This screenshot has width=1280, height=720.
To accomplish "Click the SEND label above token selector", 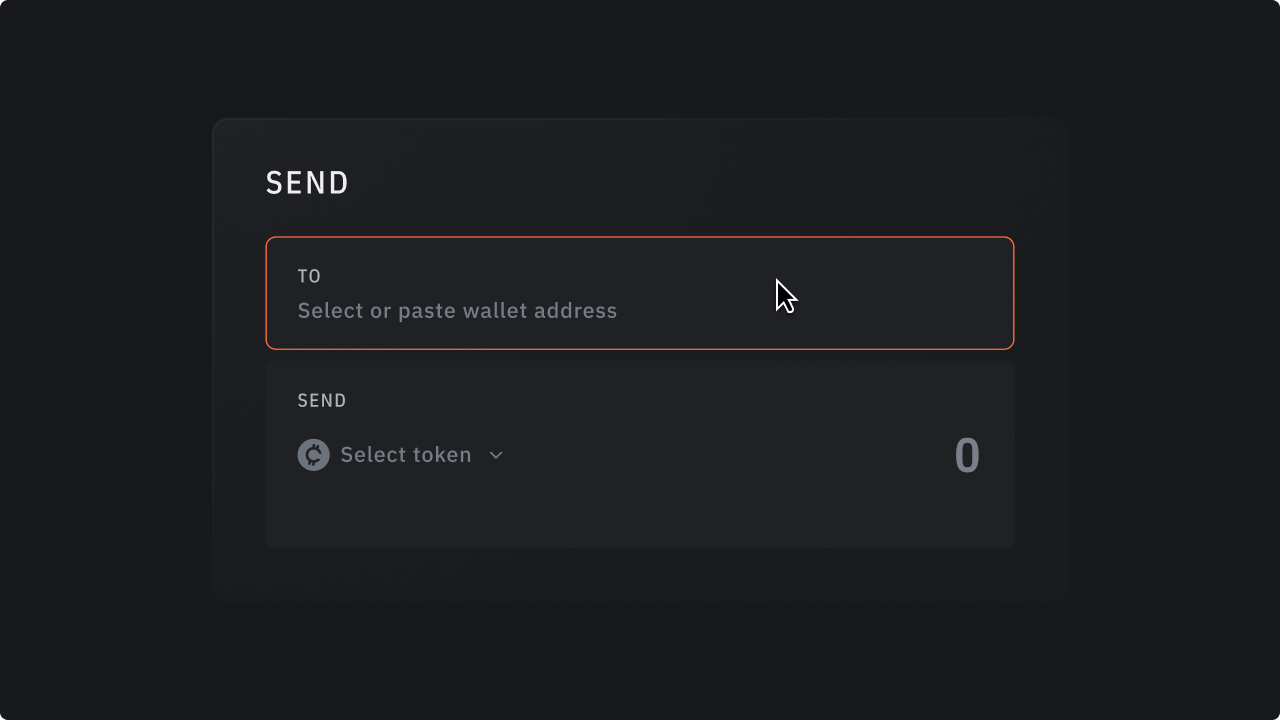I will [322, 401].
